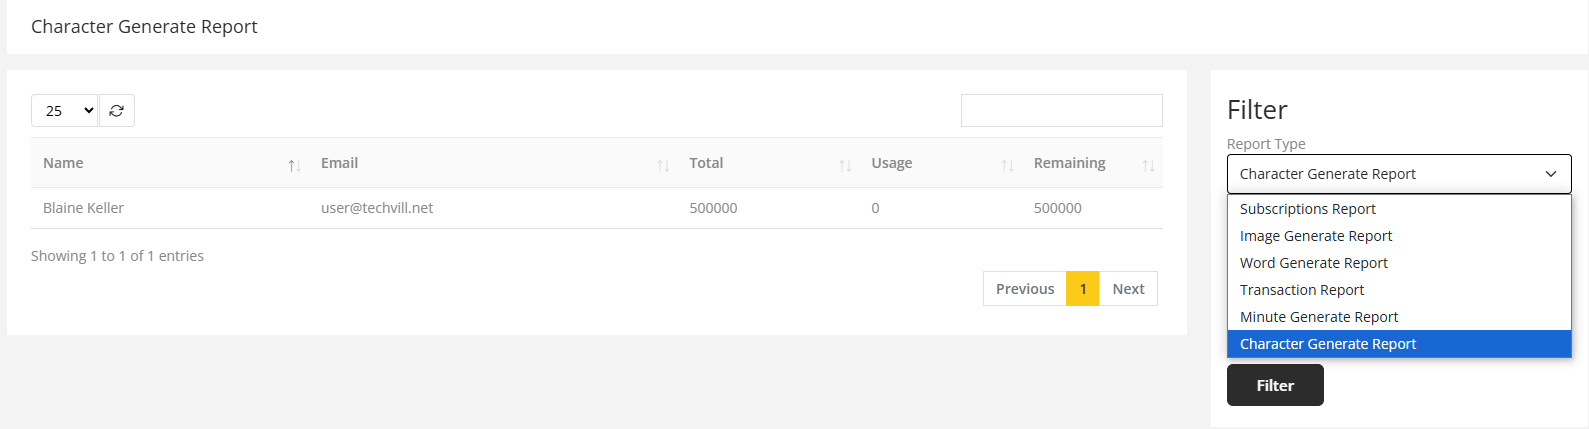The width and height of the screenshot is (1589, 429).
Task: Select Subscriptions Report option
Action: (x=1307, y=209)
